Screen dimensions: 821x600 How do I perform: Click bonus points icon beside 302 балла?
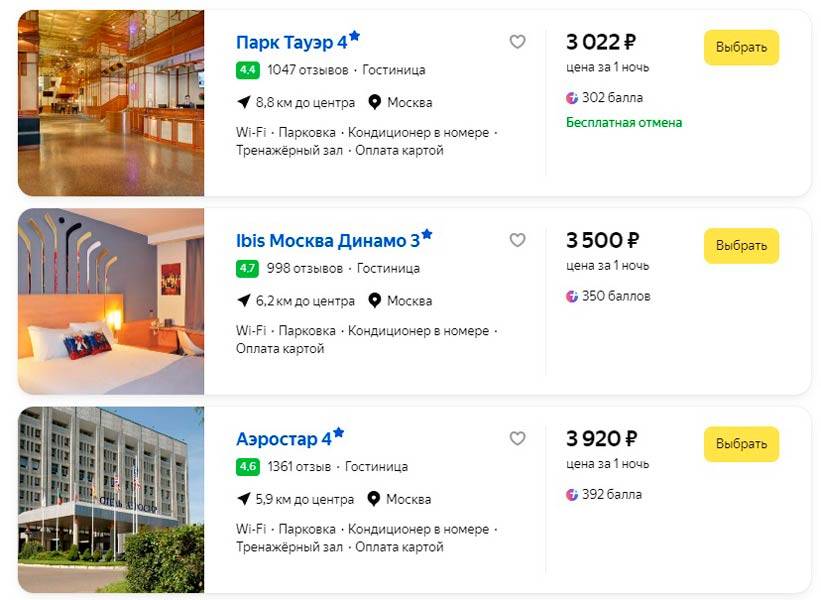572,98
